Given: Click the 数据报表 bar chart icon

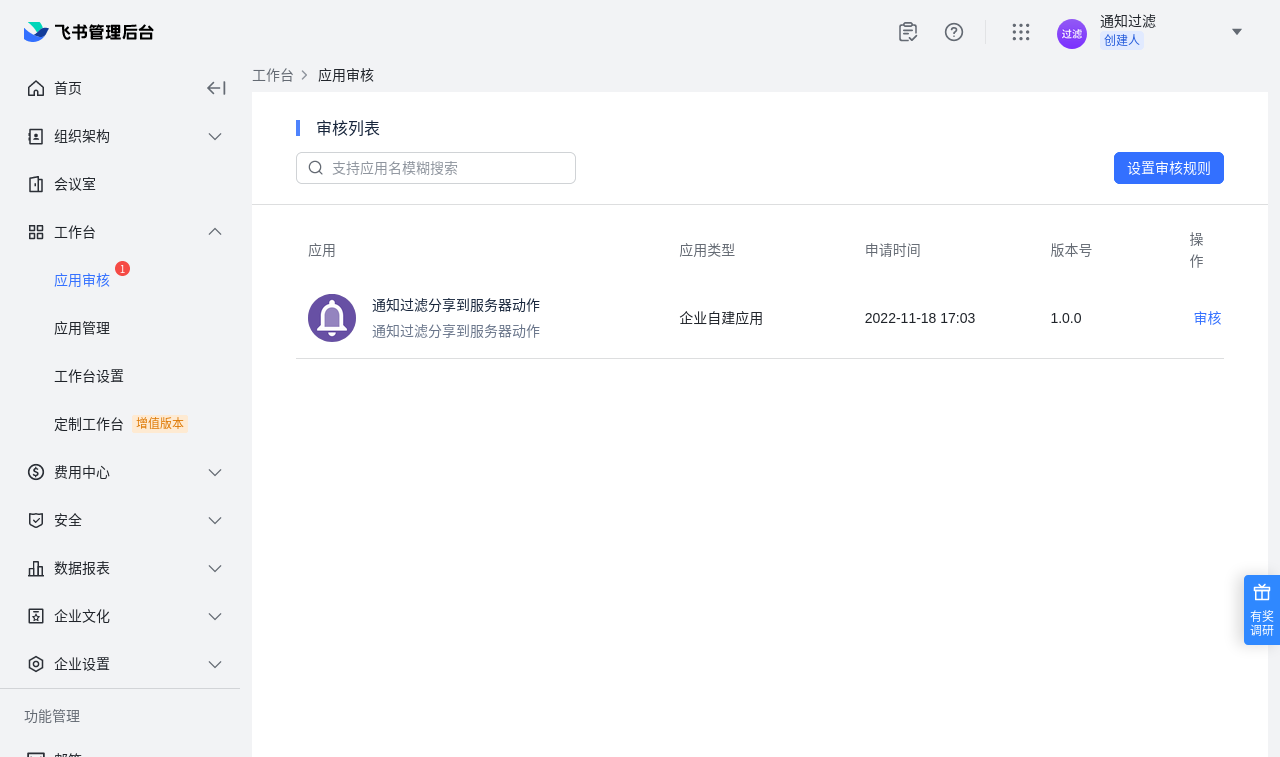Looking at the screenshot, I should coord(36,568).
